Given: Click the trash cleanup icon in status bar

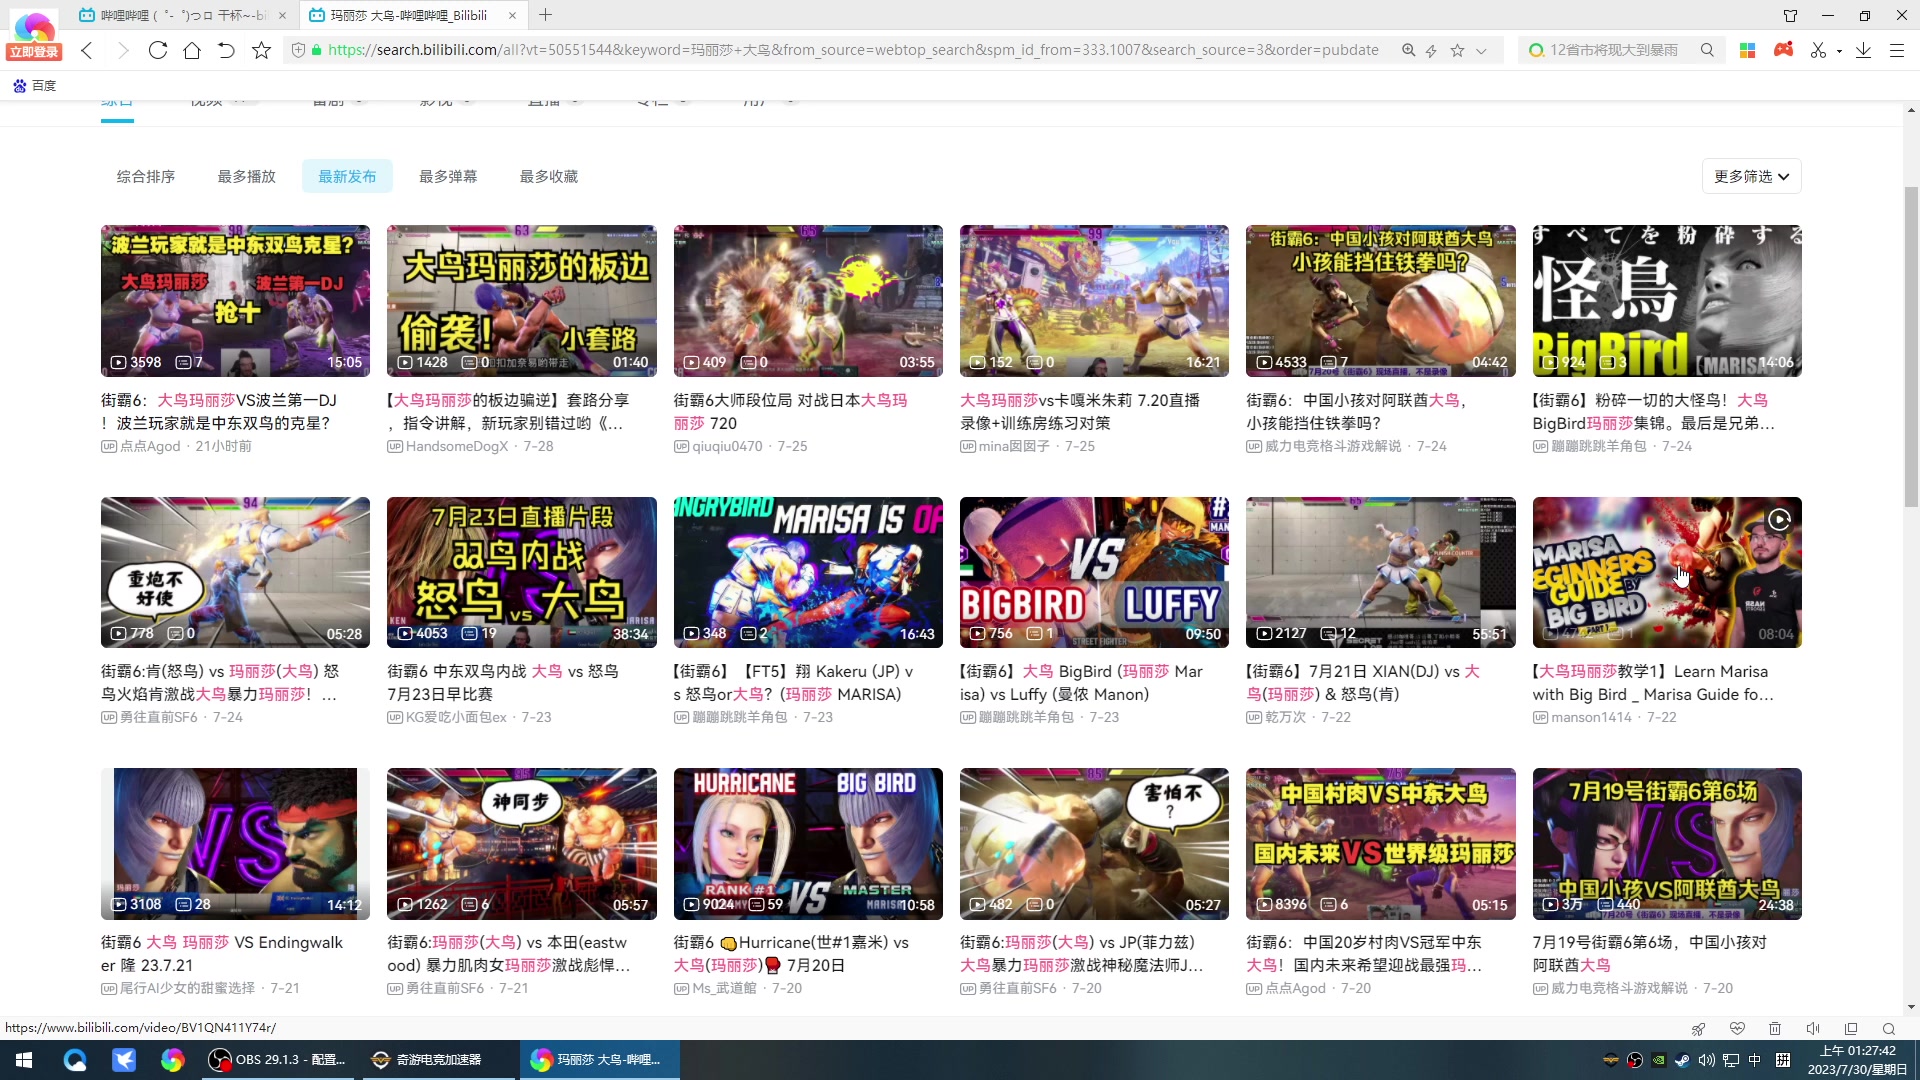Looking at the screenshot, I should pos(1775,1028).
